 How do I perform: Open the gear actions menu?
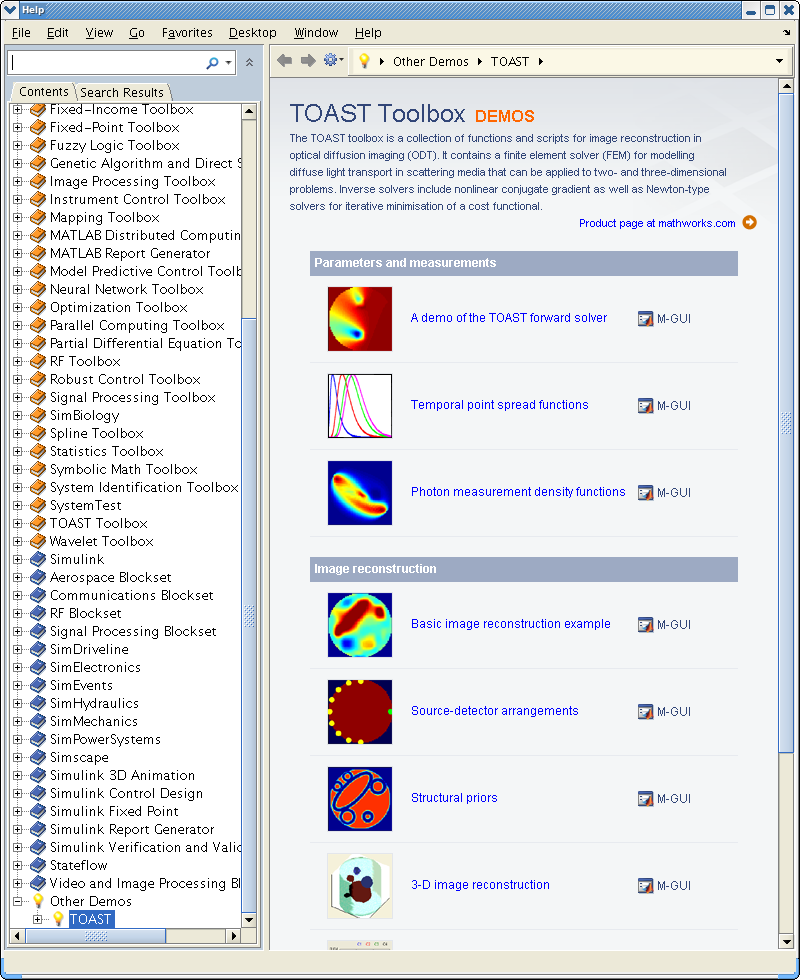(x=331, y=60)
